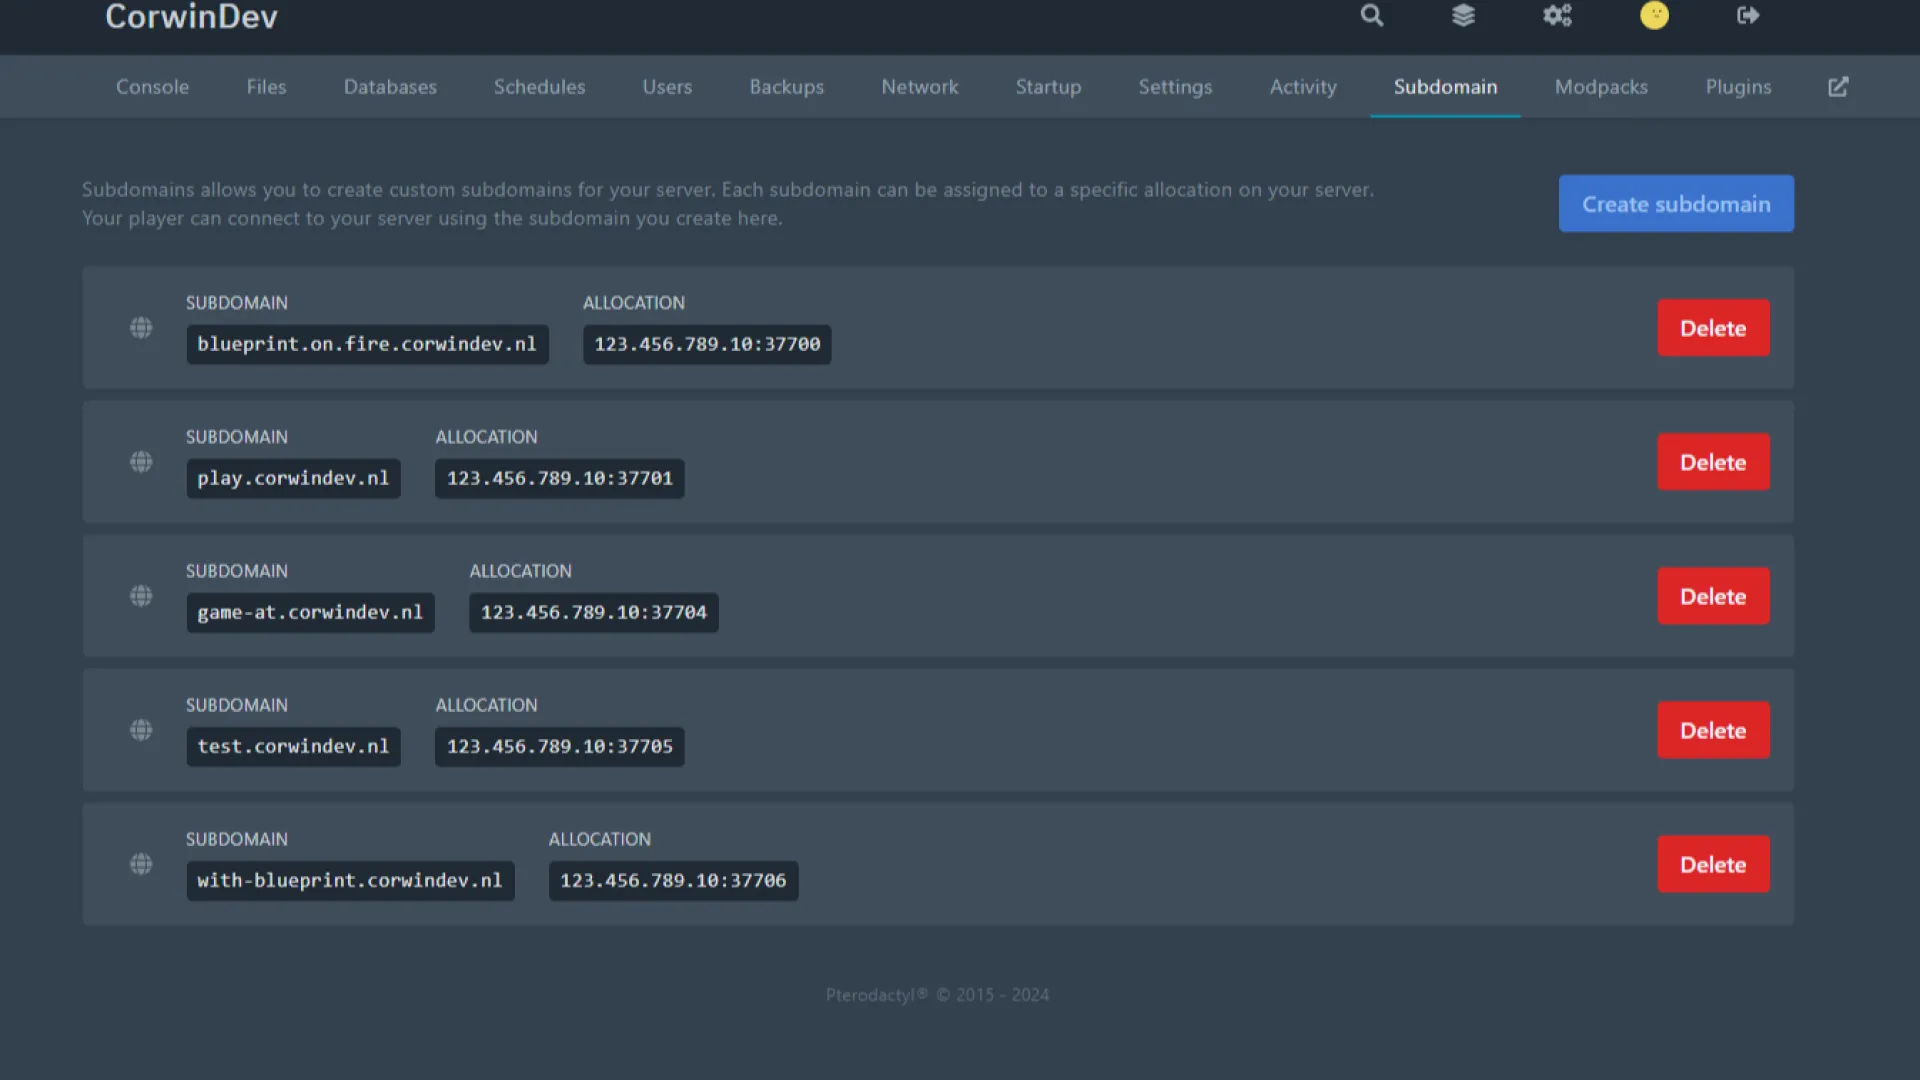The width and height of the screenshot is (1920, 1080).
Task: Open the Activity tab
Action: tap(1303, 87)
